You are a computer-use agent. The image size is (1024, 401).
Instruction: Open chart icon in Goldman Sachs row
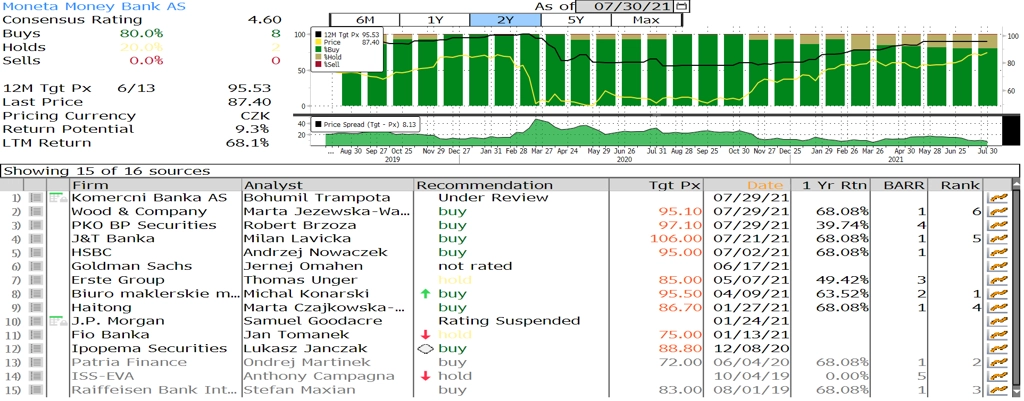pos(999,266)
